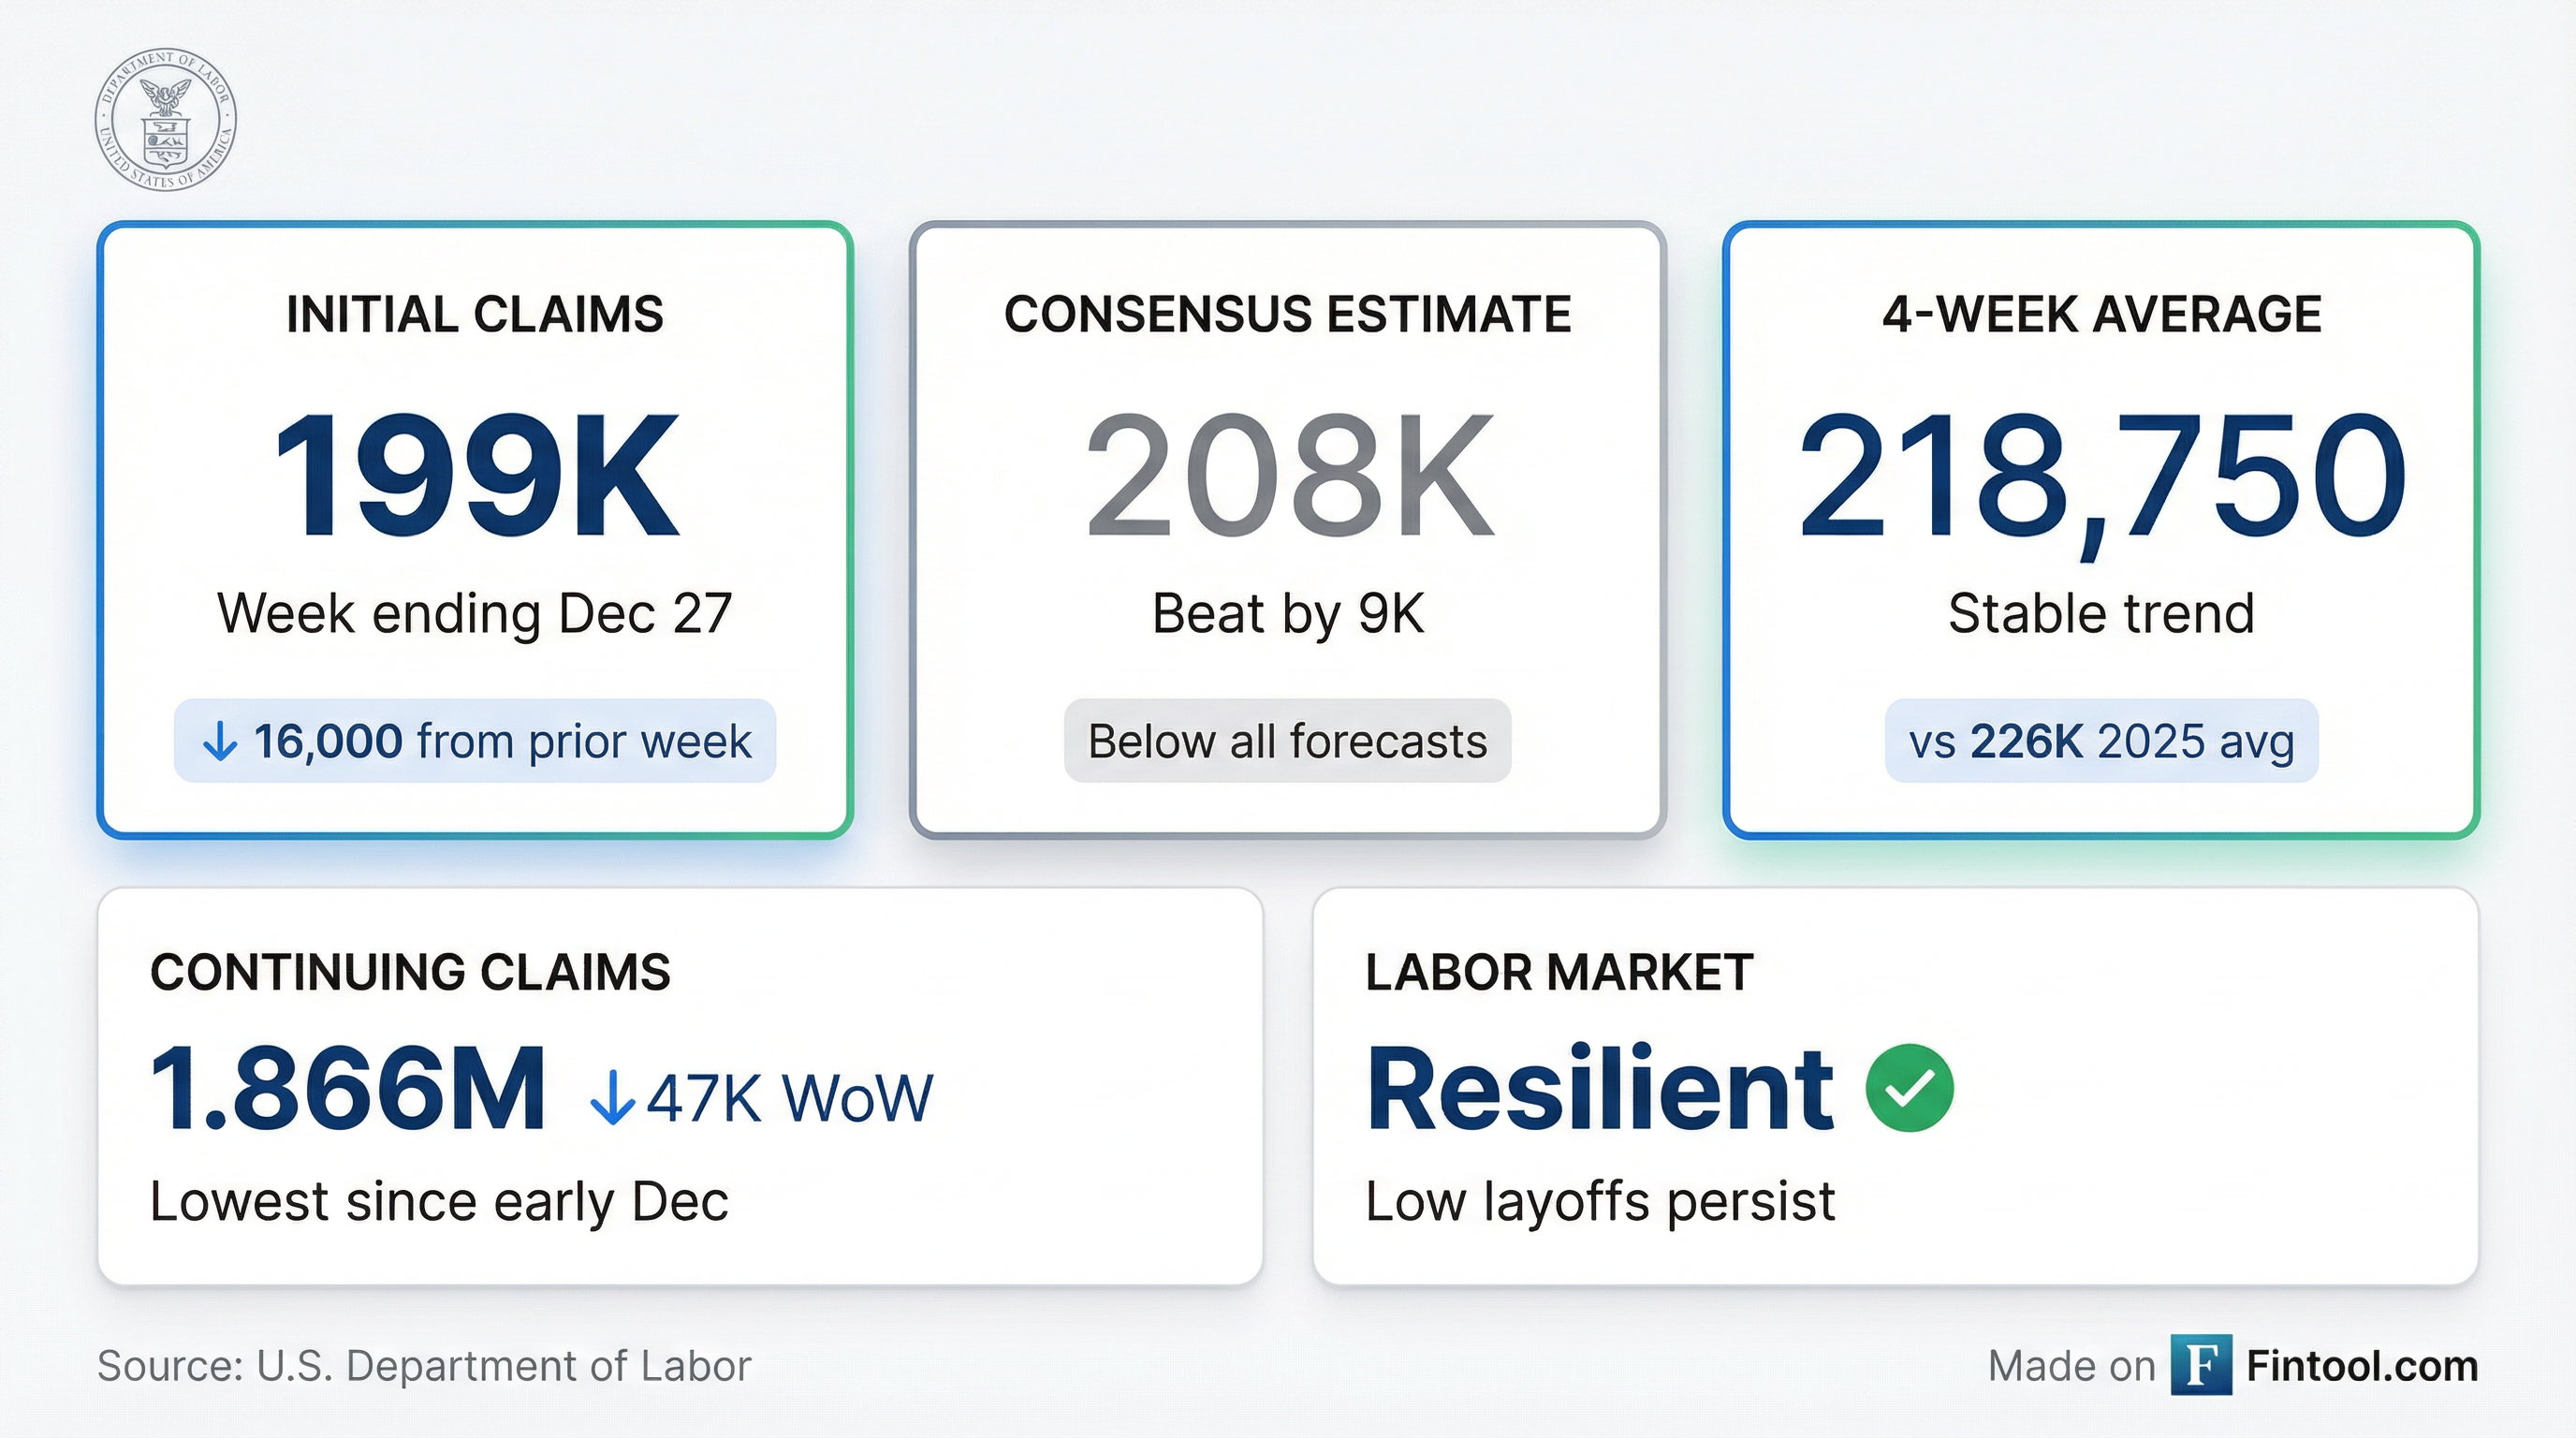This screenshot has width=2576, height=1438.
Task: Click the down arrow beside 47K WoW
Action: [612, 1098]
